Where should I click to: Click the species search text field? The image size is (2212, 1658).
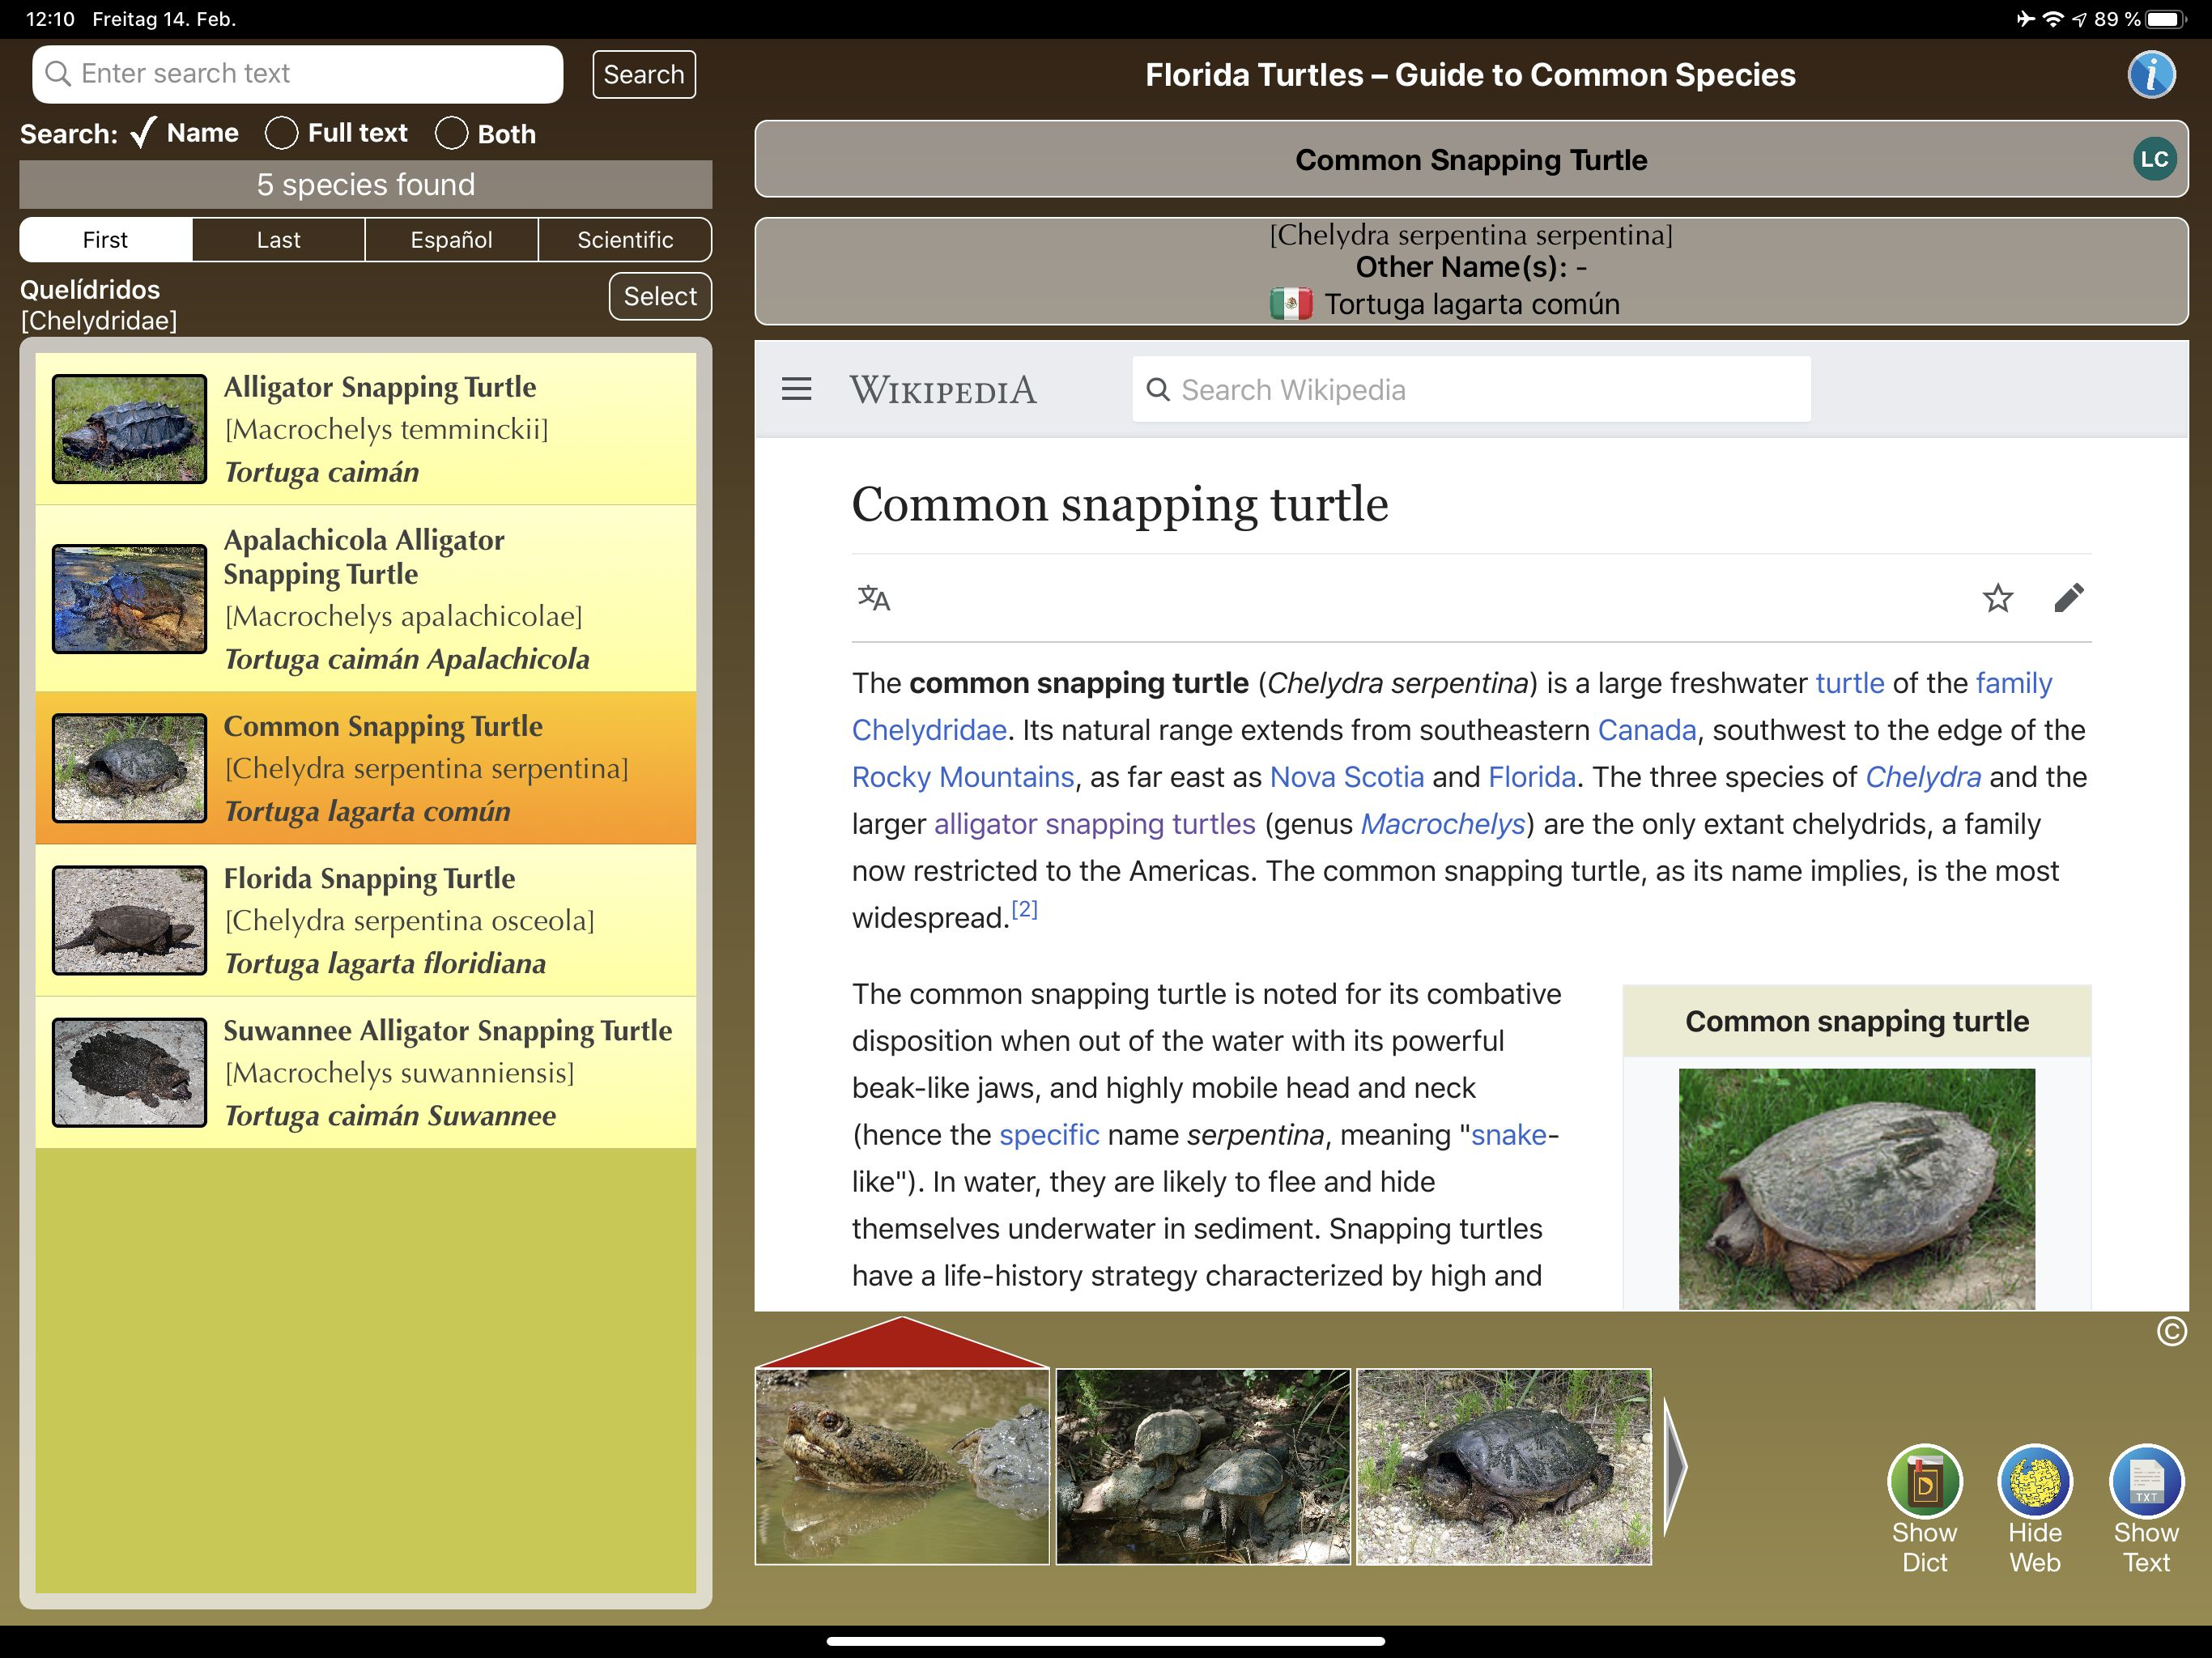pos(298,74)
